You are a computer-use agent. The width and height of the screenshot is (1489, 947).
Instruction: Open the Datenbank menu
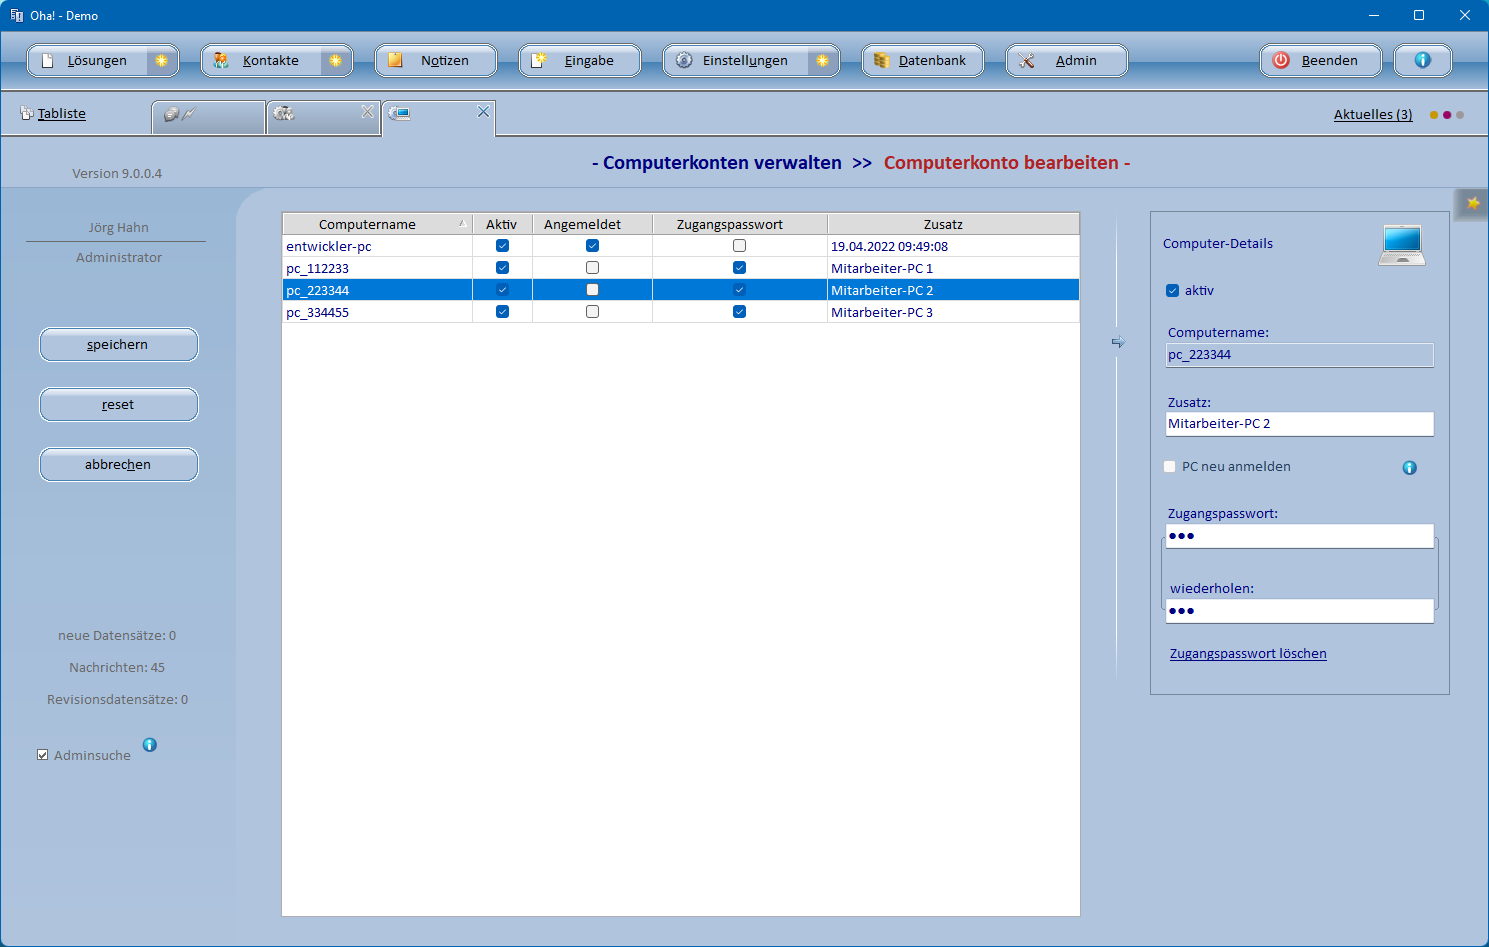[922, 61]
